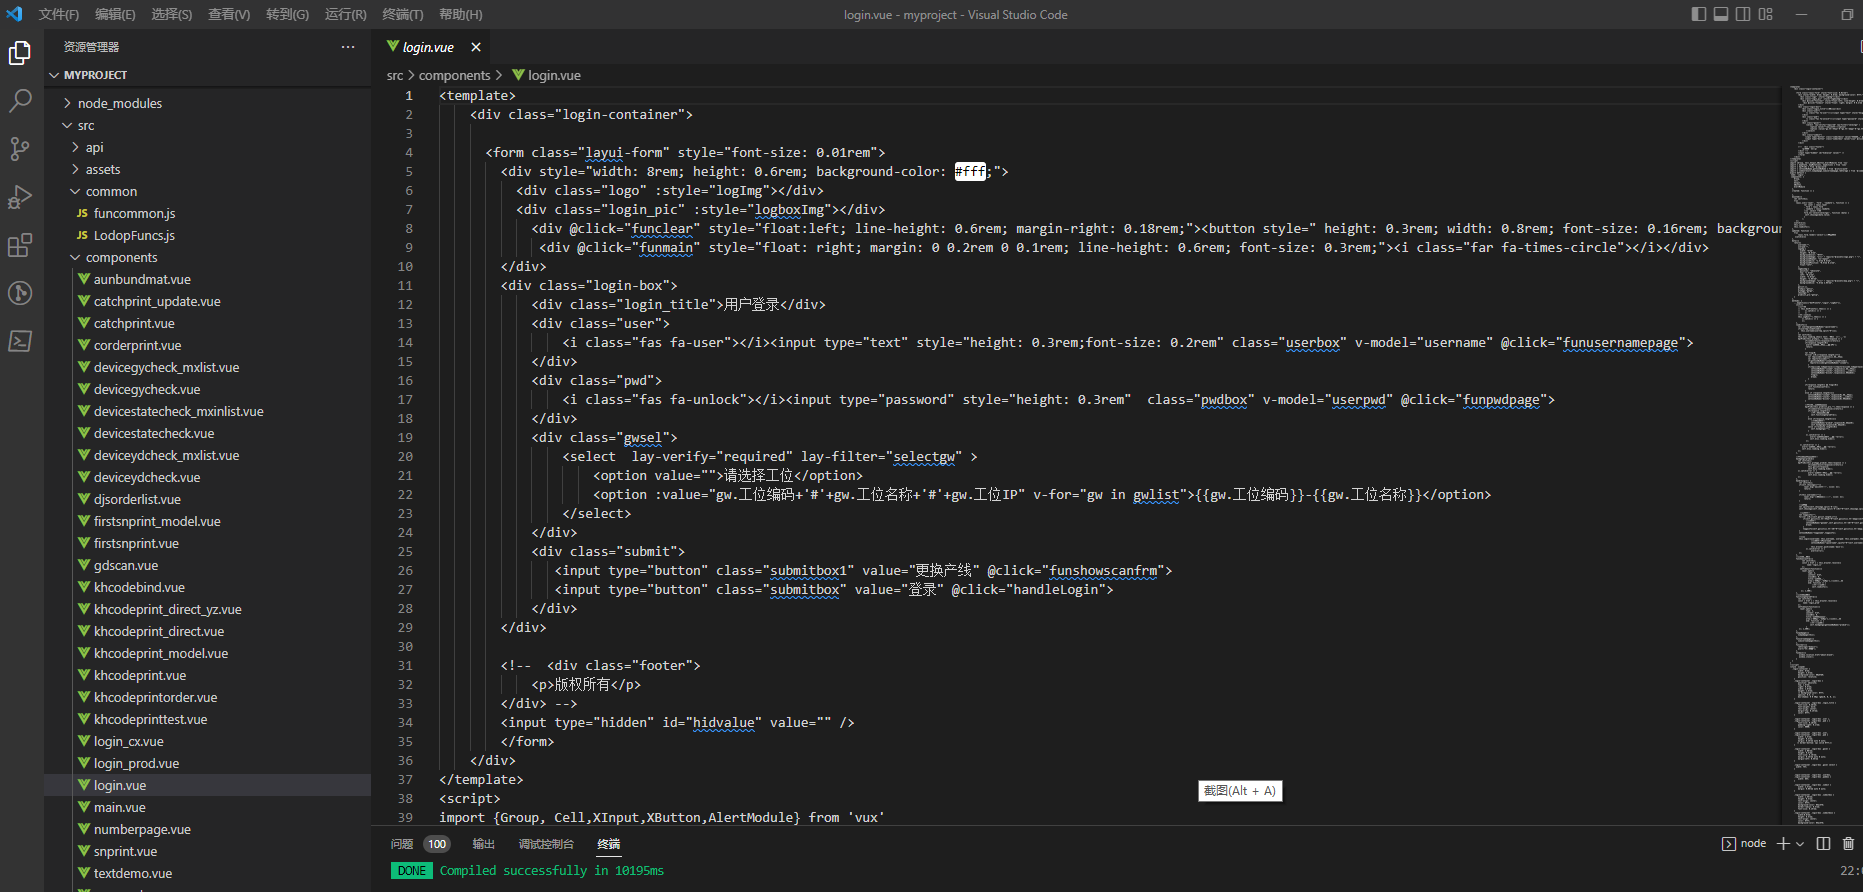Switch to the 输出 panel tab
1863x892 pixels.
point(484,844)
